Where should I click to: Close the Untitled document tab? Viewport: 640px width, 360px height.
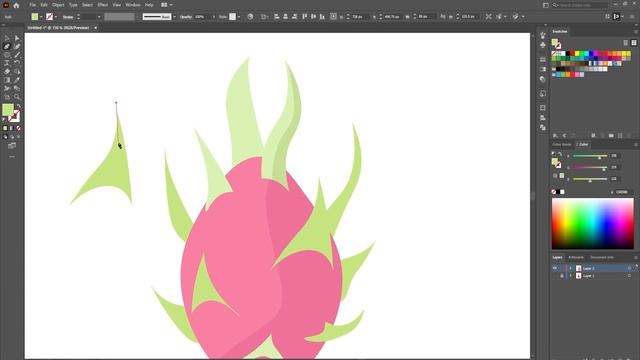(96, 28)
